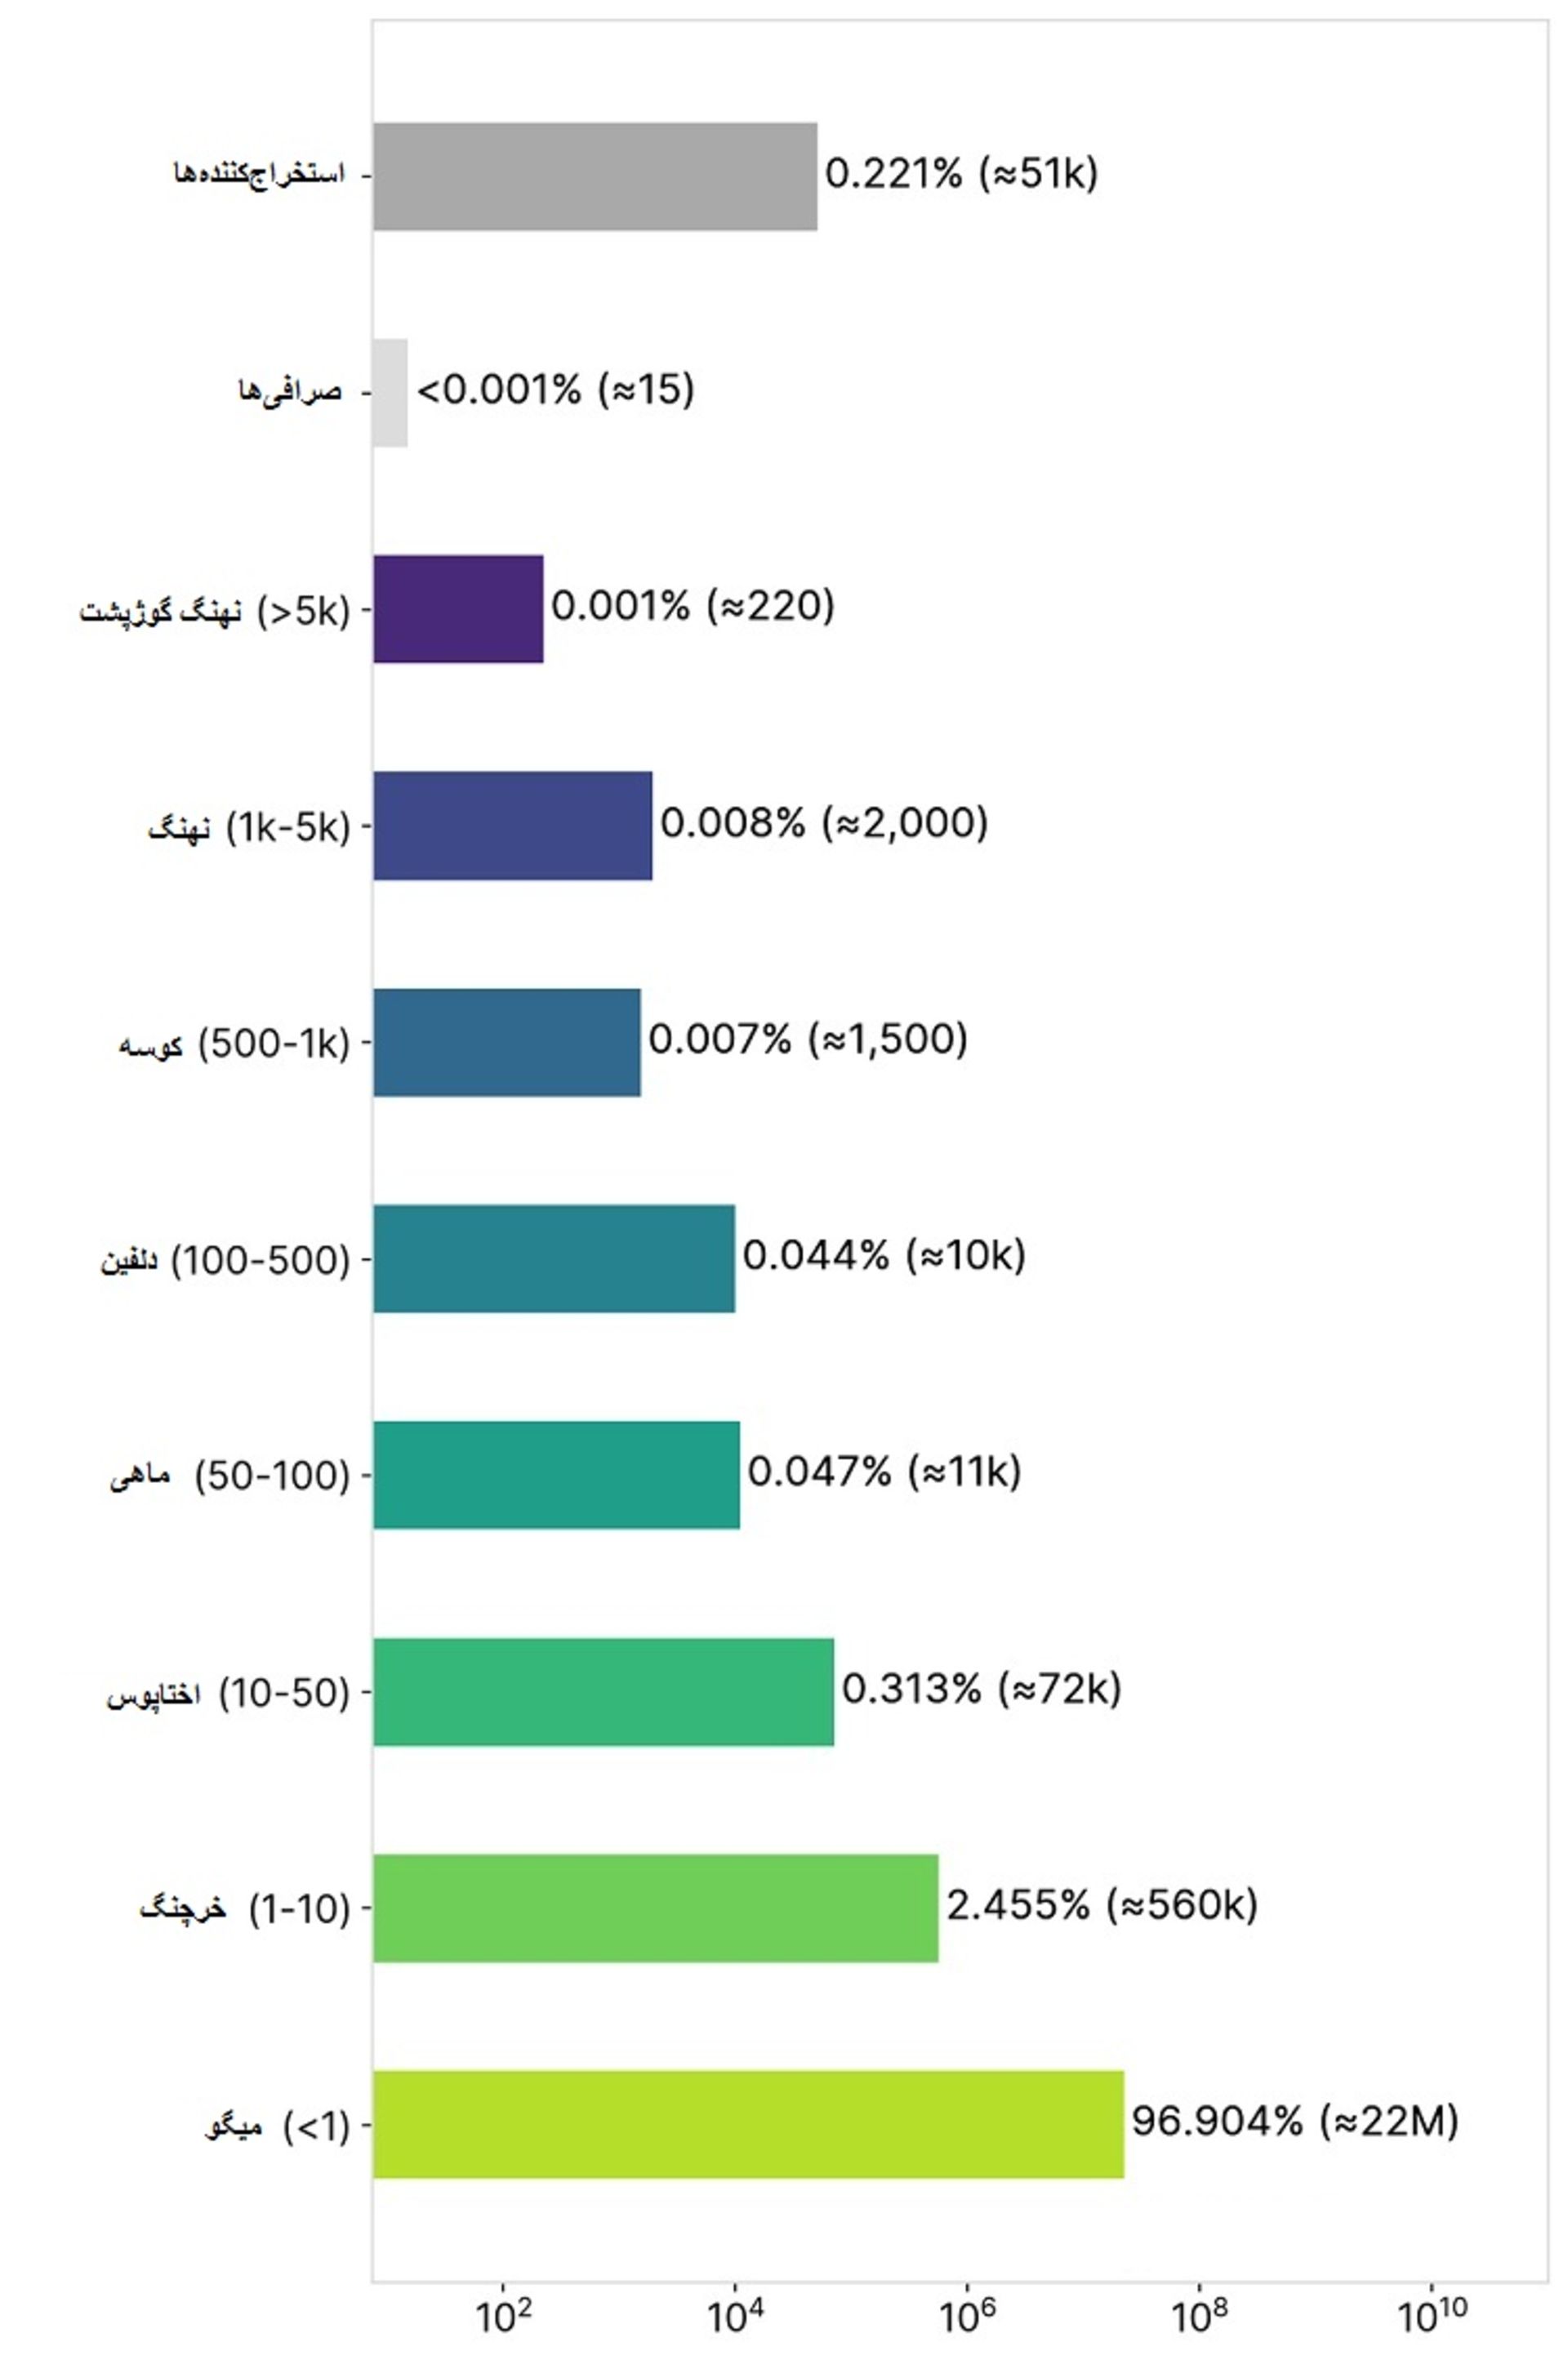Select the blue (500-1k) bar
This screenshot has height=2360, width=1568.
506,1042
